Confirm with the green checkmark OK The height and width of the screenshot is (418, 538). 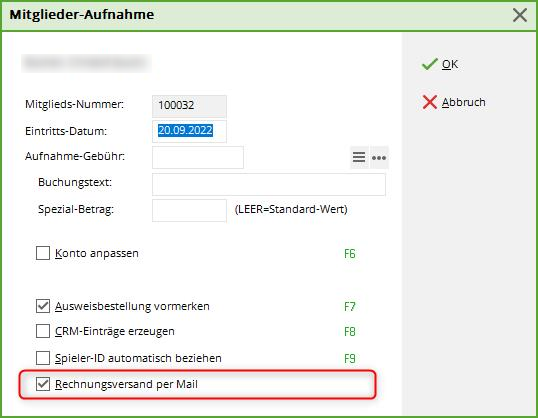click(440, 64)
